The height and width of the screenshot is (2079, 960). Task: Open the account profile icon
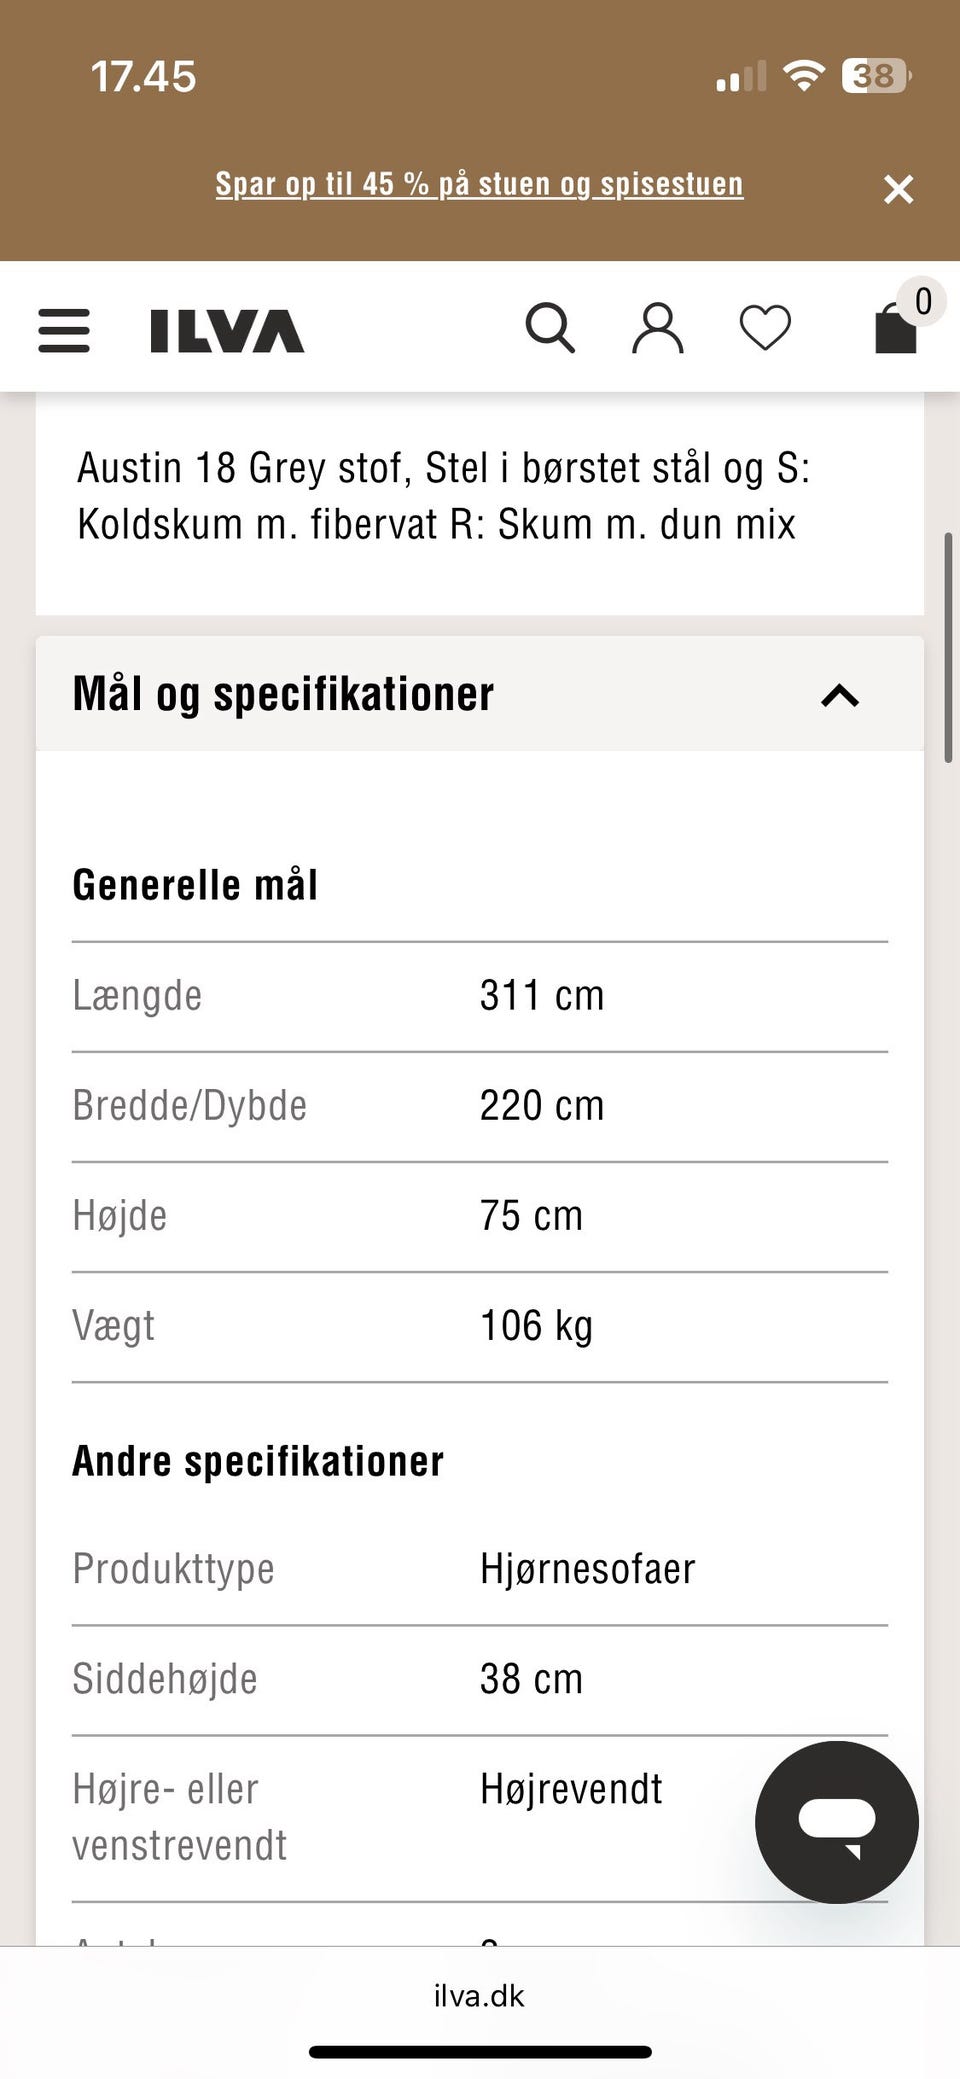click(x=658, y=328)
